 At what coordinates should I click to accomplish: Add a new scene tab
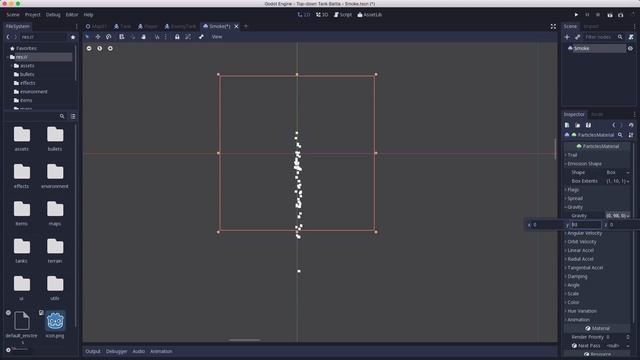(246, 26)
